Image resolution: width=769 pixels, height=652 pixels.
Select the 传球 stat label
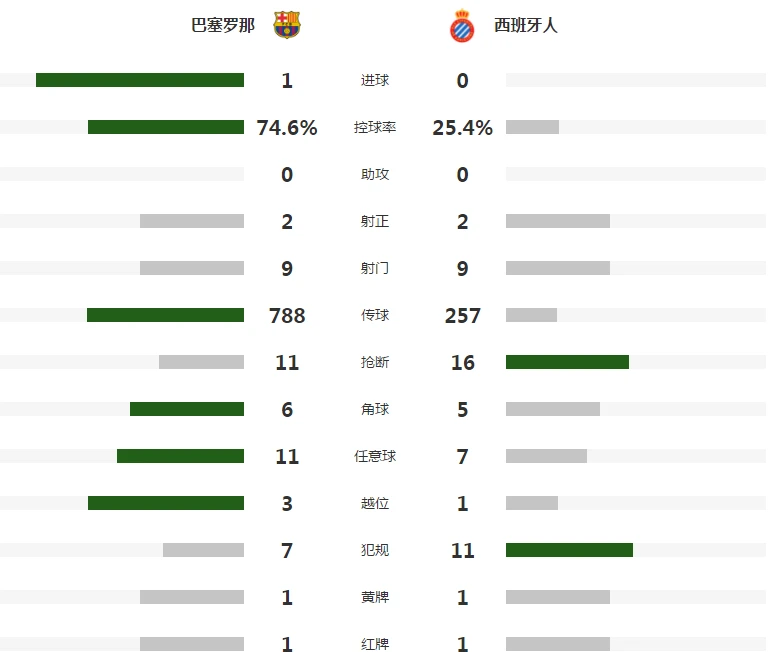click(x=375, y=315)
